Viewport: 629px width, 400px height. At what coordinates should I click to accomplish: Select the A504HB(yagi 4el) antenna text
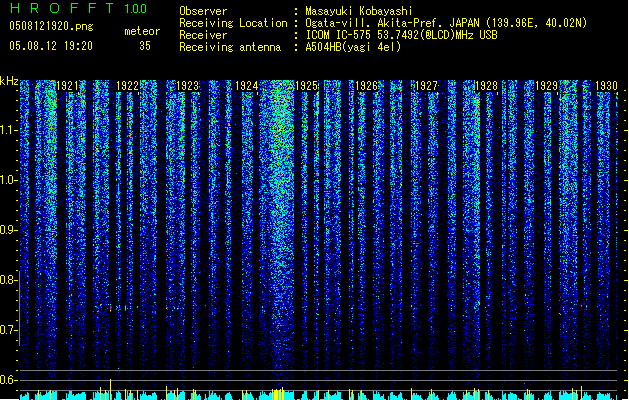click(353, 47)
